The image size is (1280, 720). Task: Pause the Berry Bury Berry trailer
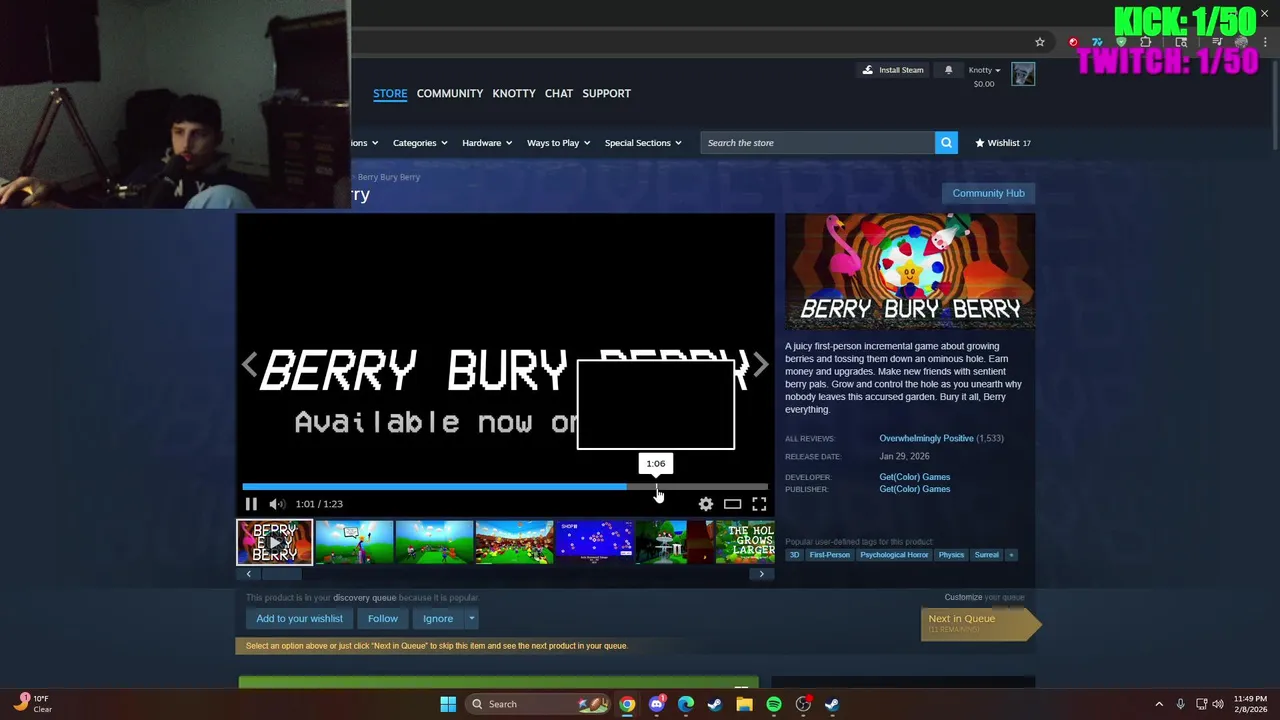coord(251,504)
